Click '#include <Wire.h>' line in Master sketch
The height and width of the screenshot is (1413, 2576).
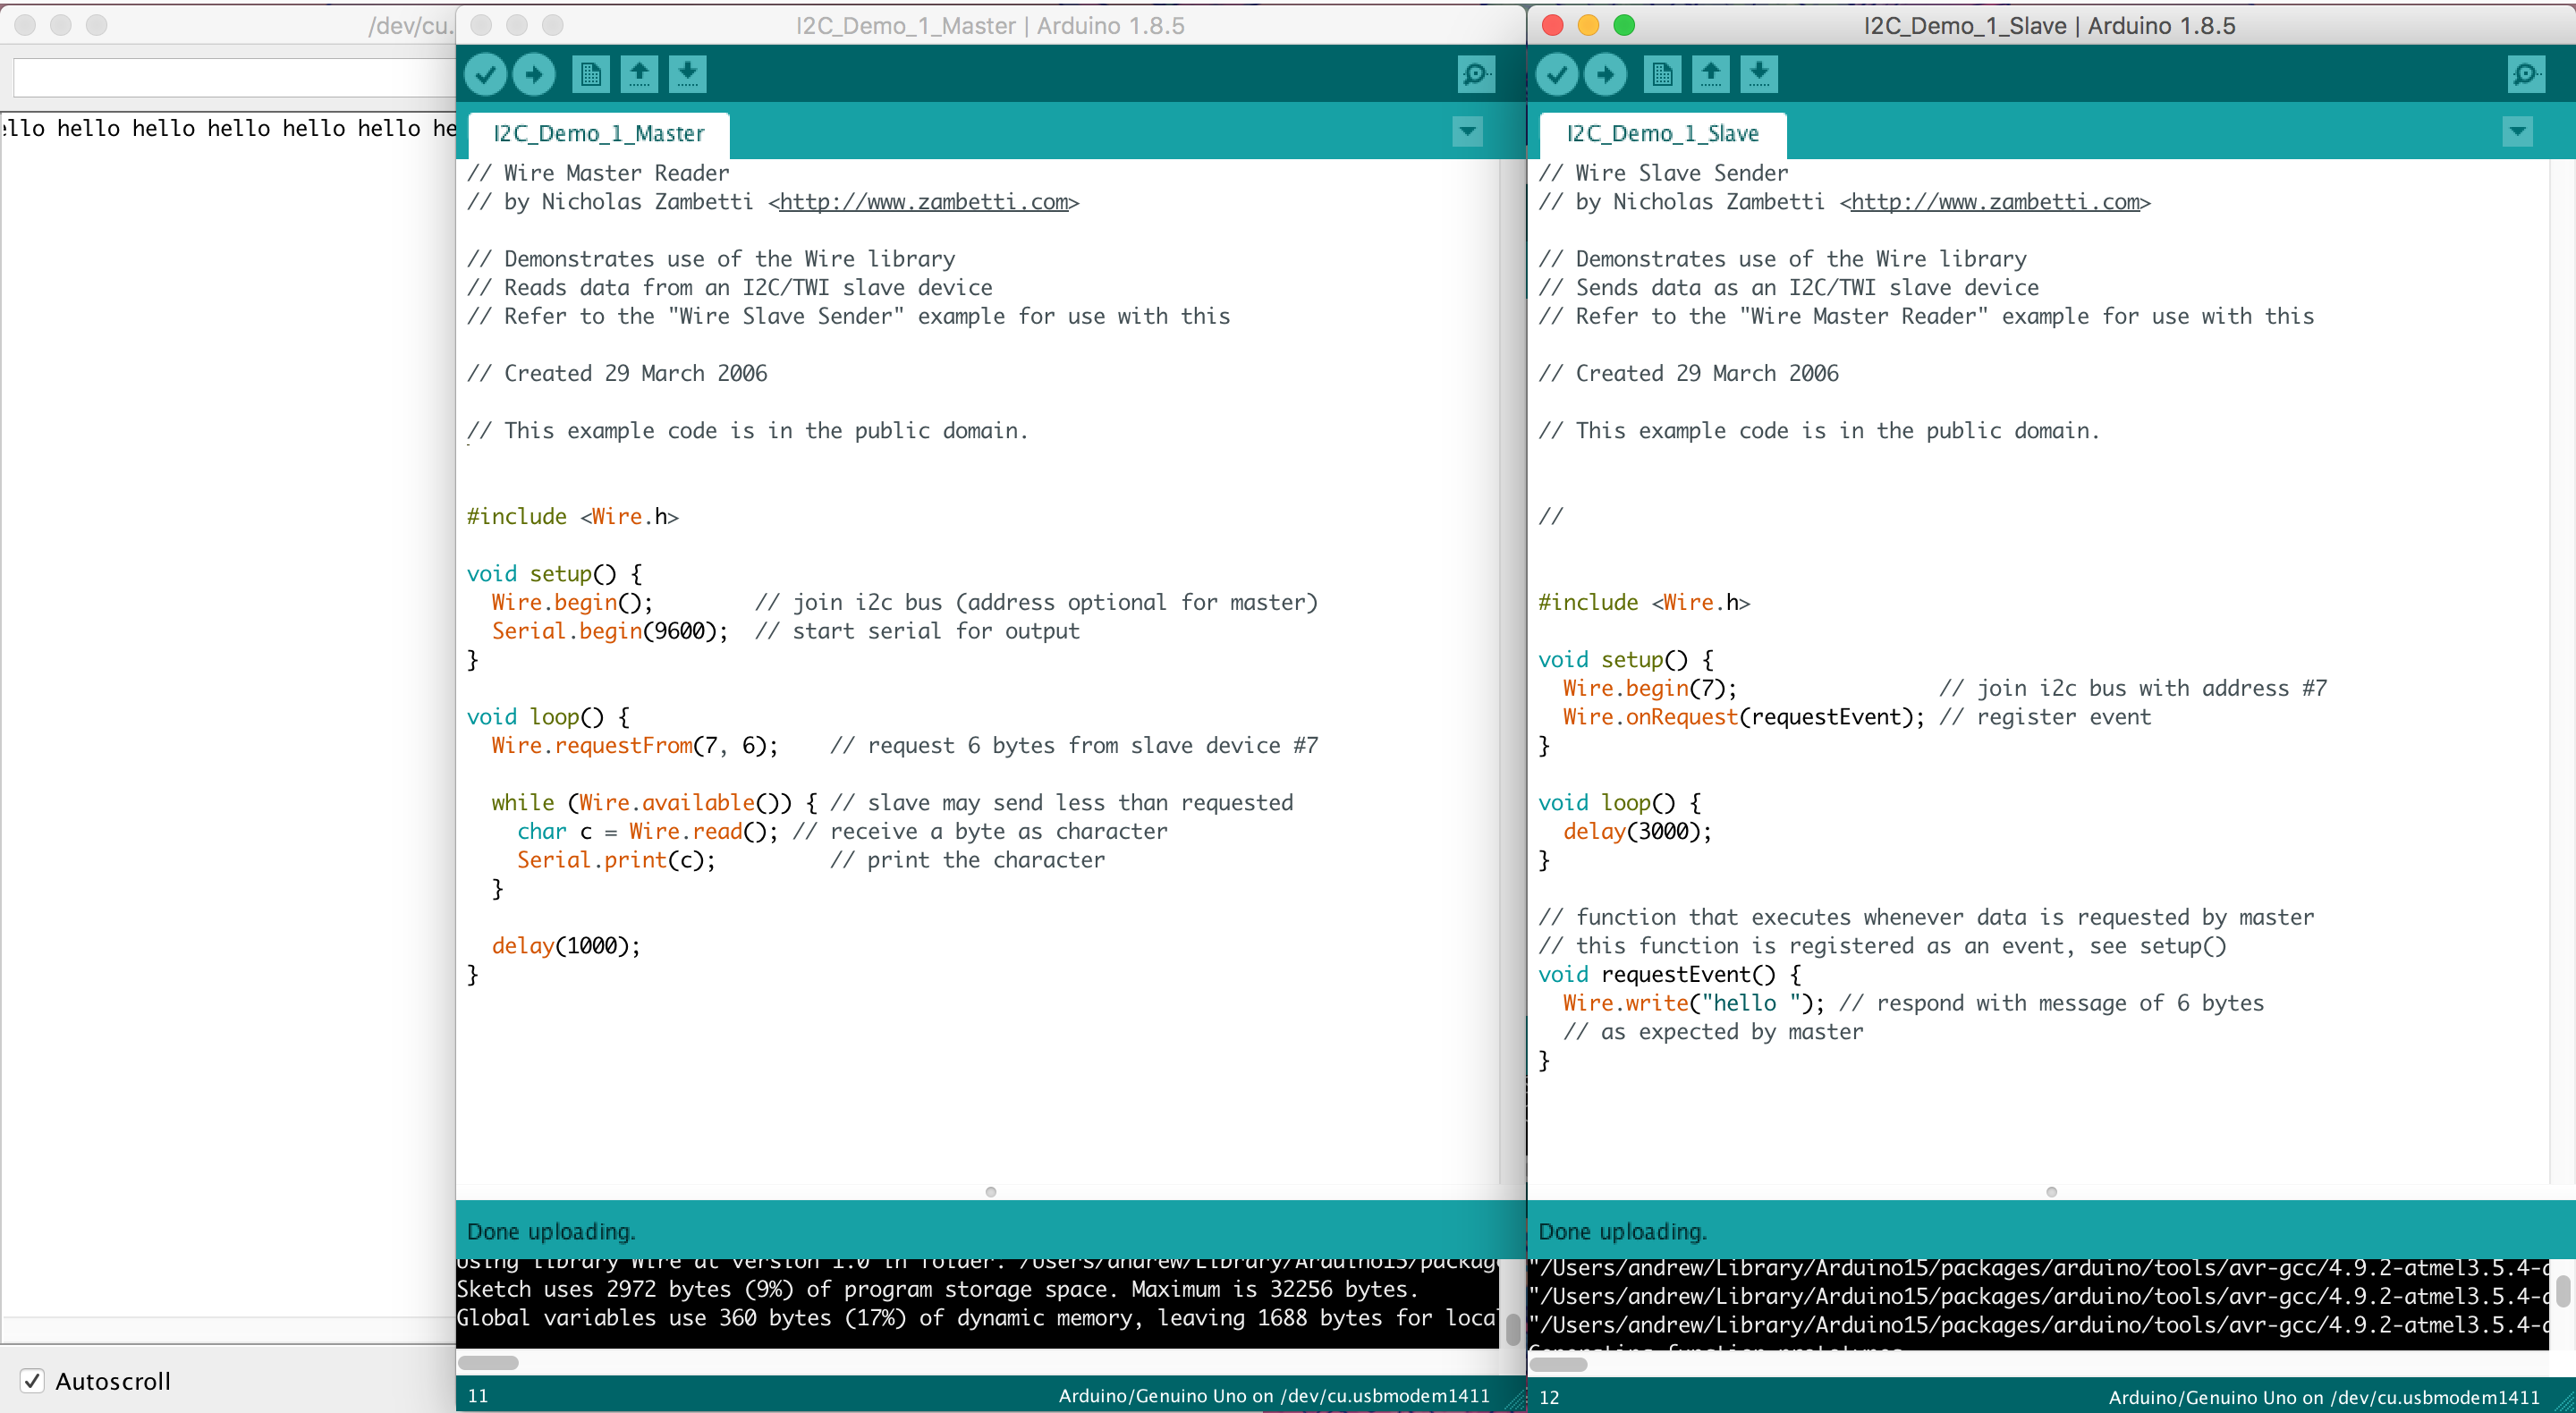click(x=573, y=517)
